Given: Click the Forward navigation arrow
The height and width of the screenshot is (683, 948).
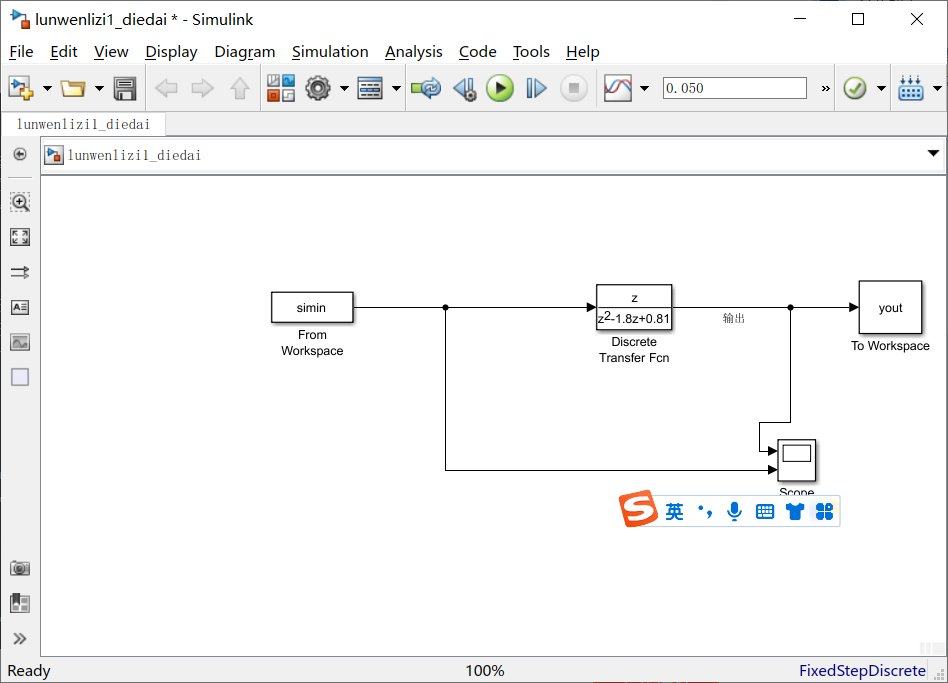Looking at the screenshot, I should point(203,88).
